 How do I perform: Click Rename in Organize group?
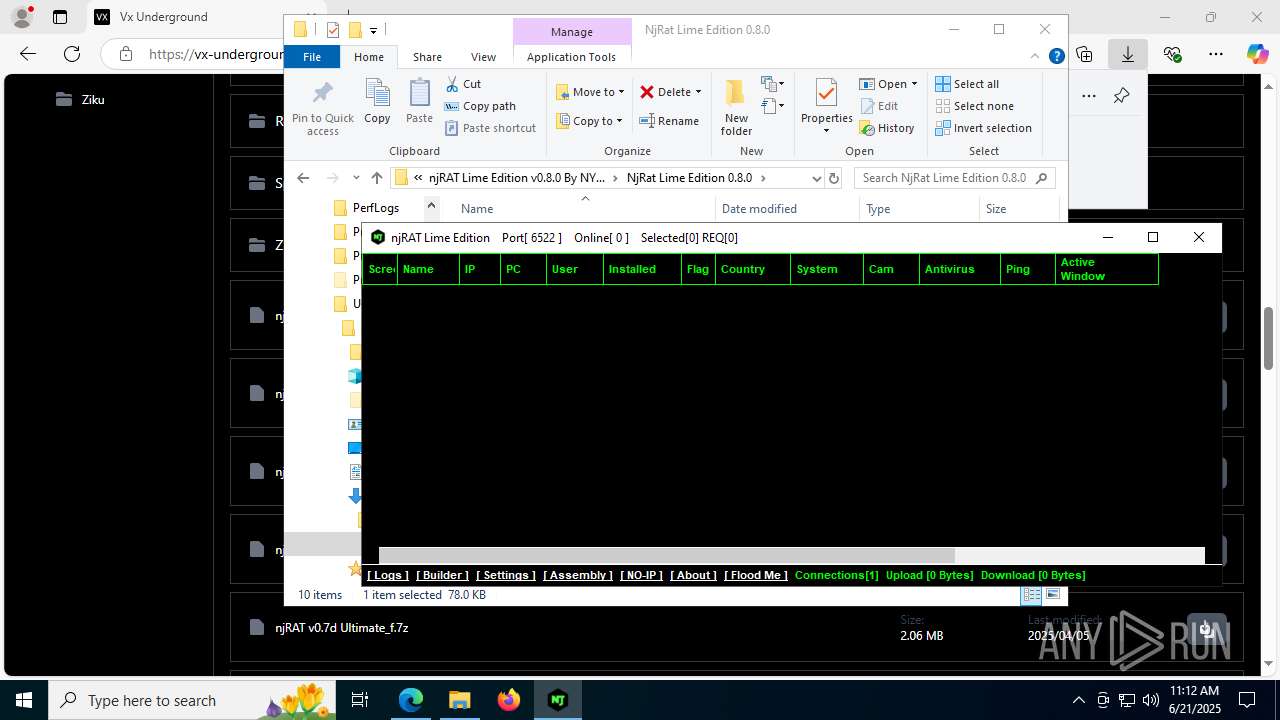point(669,121)
